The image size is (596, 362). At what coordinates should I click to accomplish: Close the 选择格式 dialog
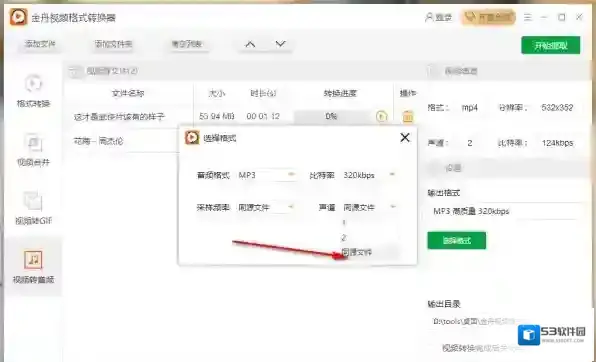point(405,138)
